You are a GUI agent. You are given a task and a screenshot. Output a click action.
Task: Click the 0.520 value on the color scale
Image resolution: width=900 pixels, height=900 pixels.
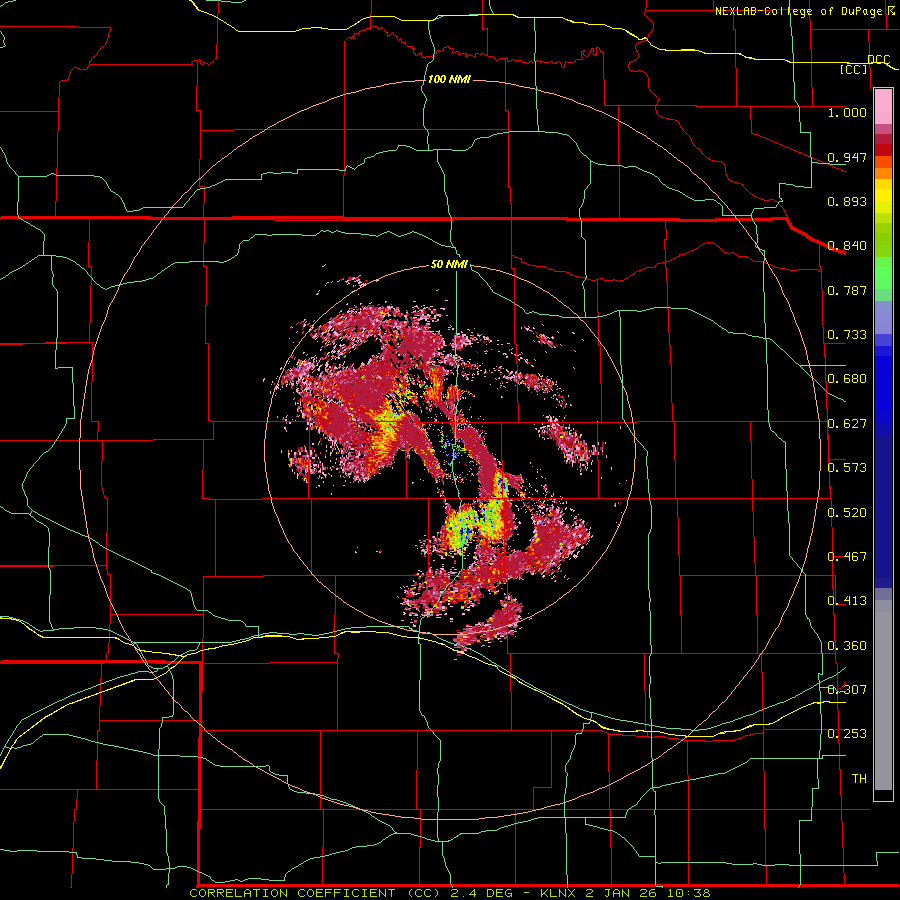tap(847, 513)
